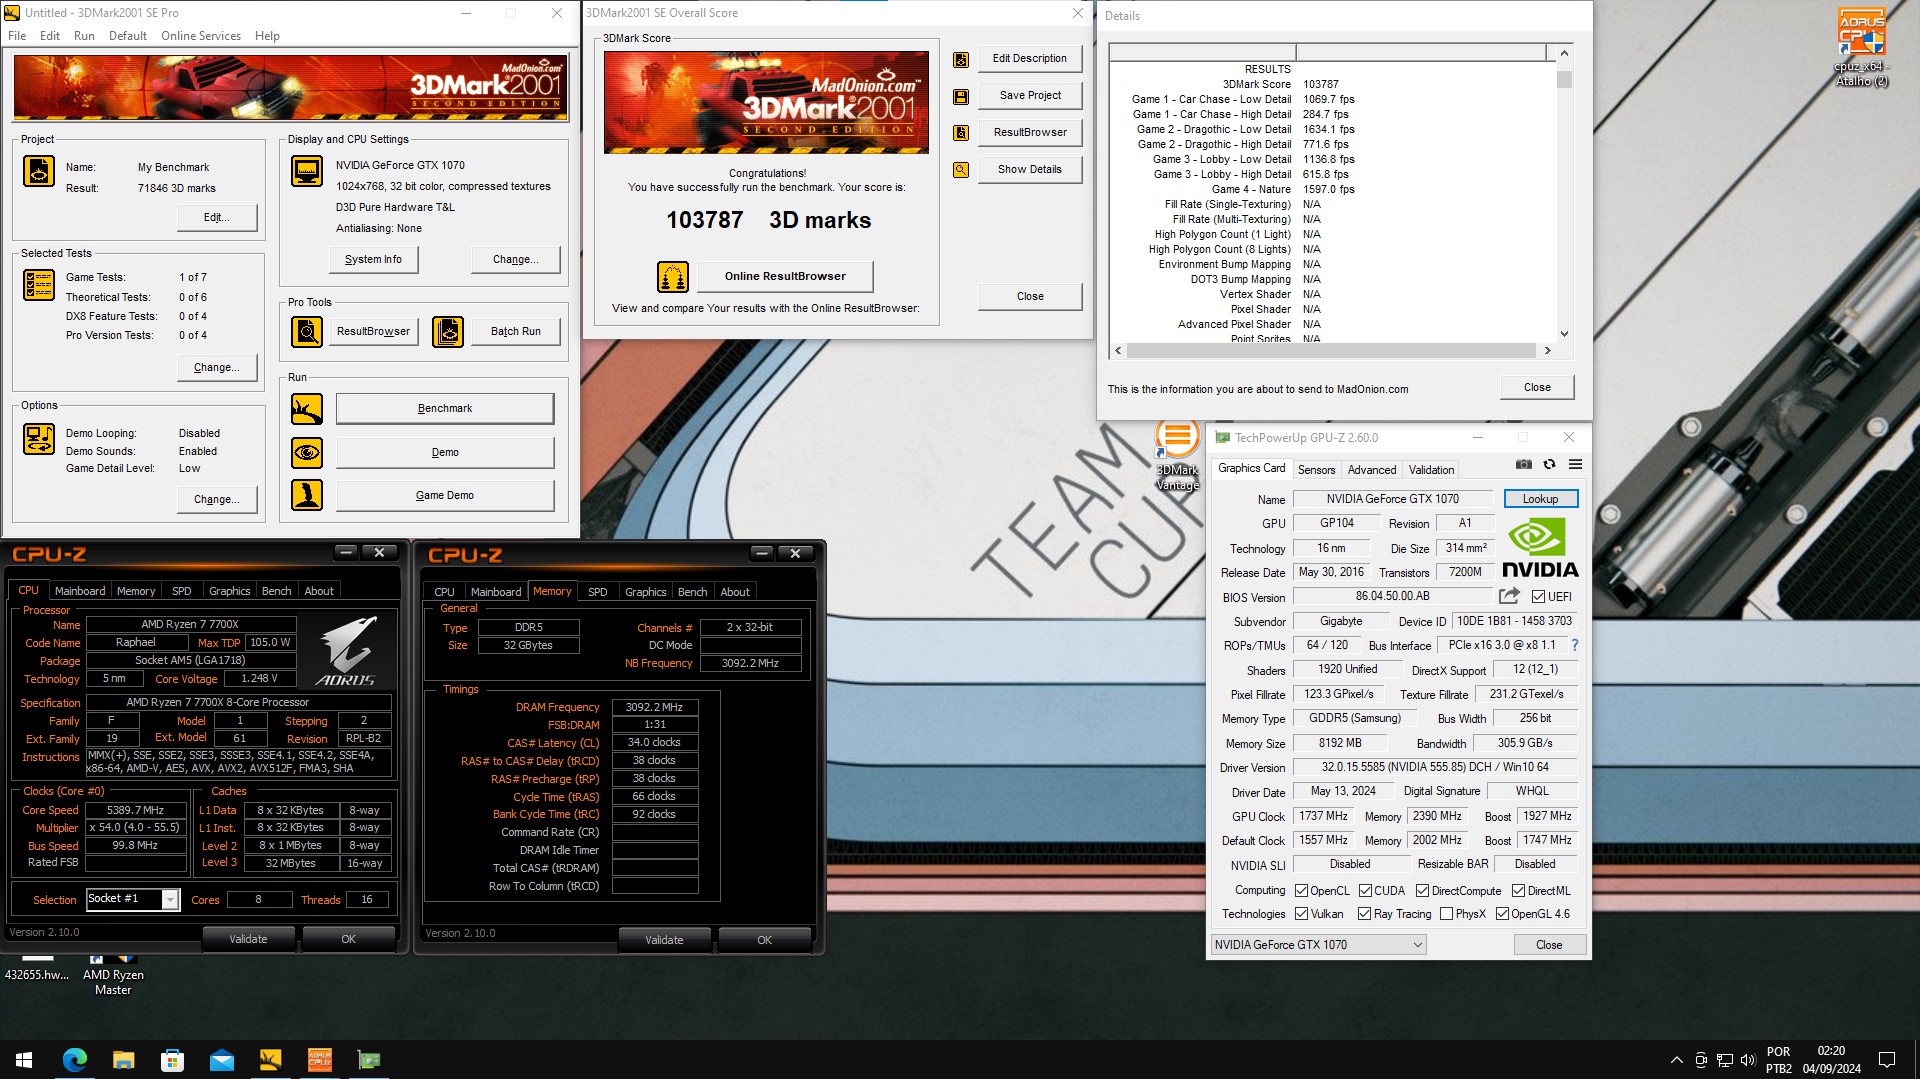Click the Batch Run icon under Pro Tools
This screenshot has width=1920, height=1079.
(448, 331)
